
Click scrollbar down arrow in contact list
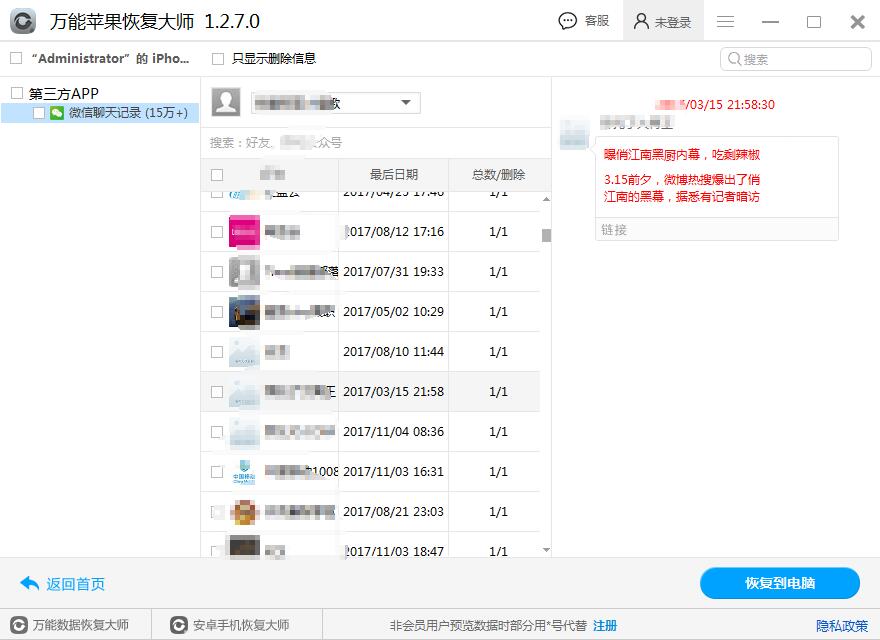pyautogui.click(x=546, y=550)
